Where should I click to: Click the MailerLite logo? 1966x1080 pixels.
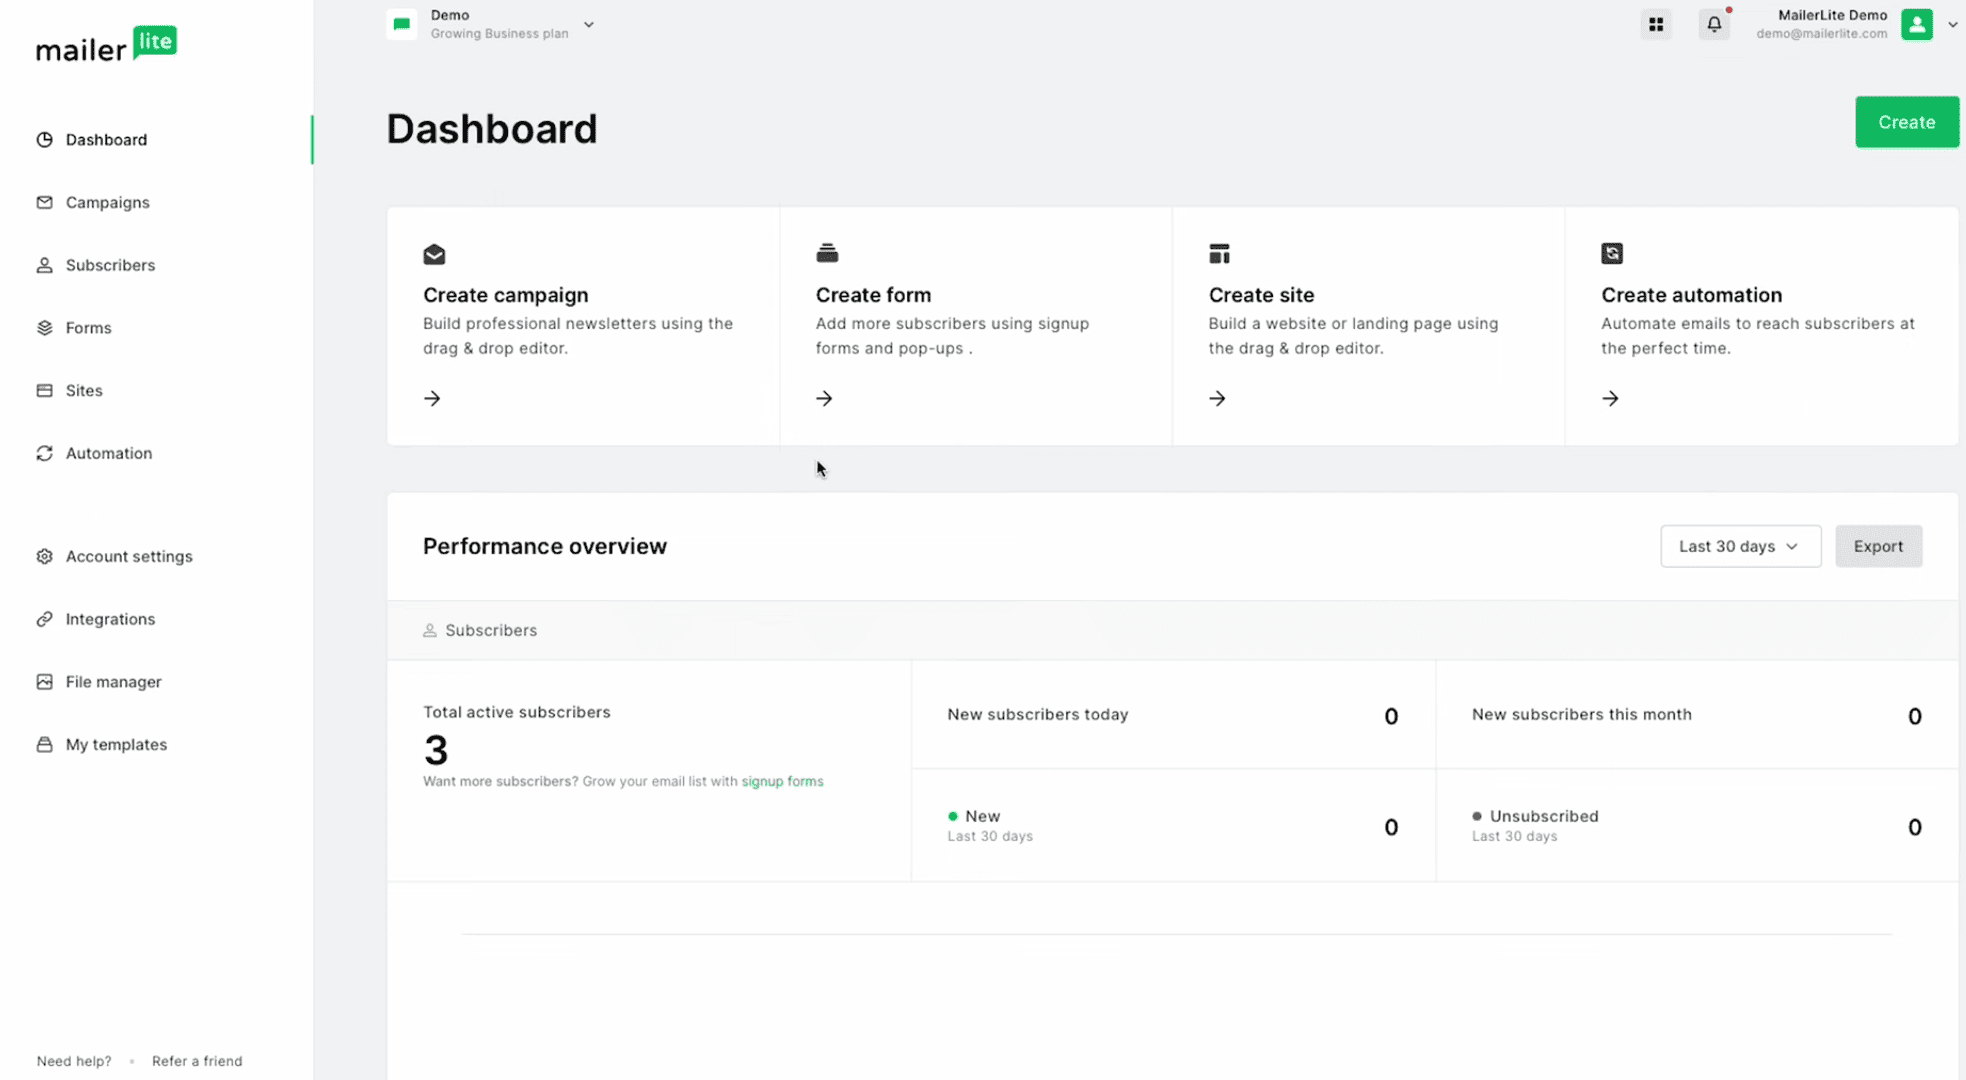[x=106, y=45]
